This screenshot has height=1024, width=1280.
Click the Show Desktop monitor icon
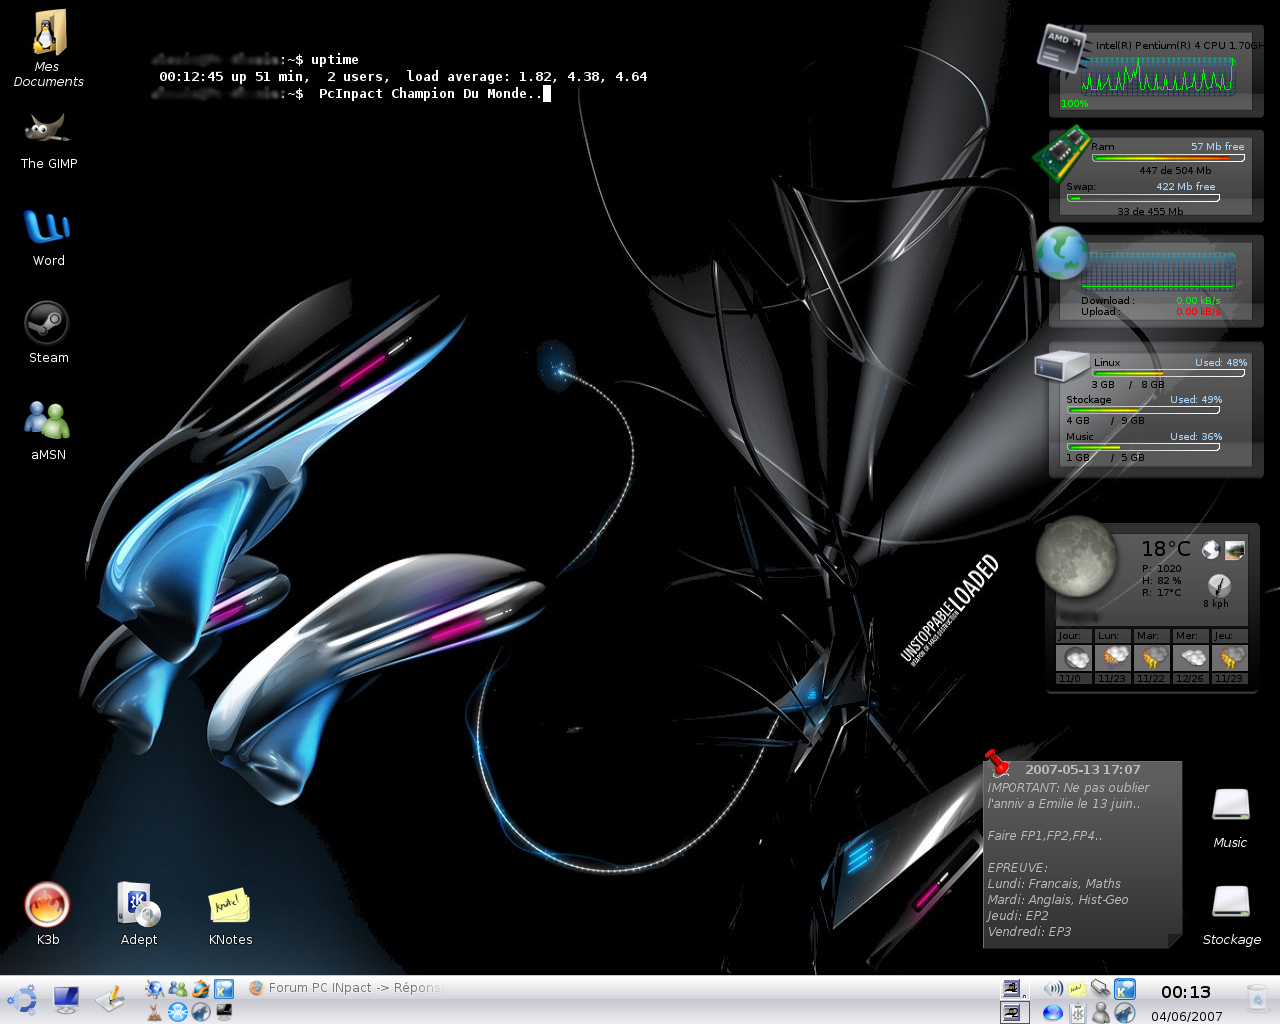pos(66,999)
